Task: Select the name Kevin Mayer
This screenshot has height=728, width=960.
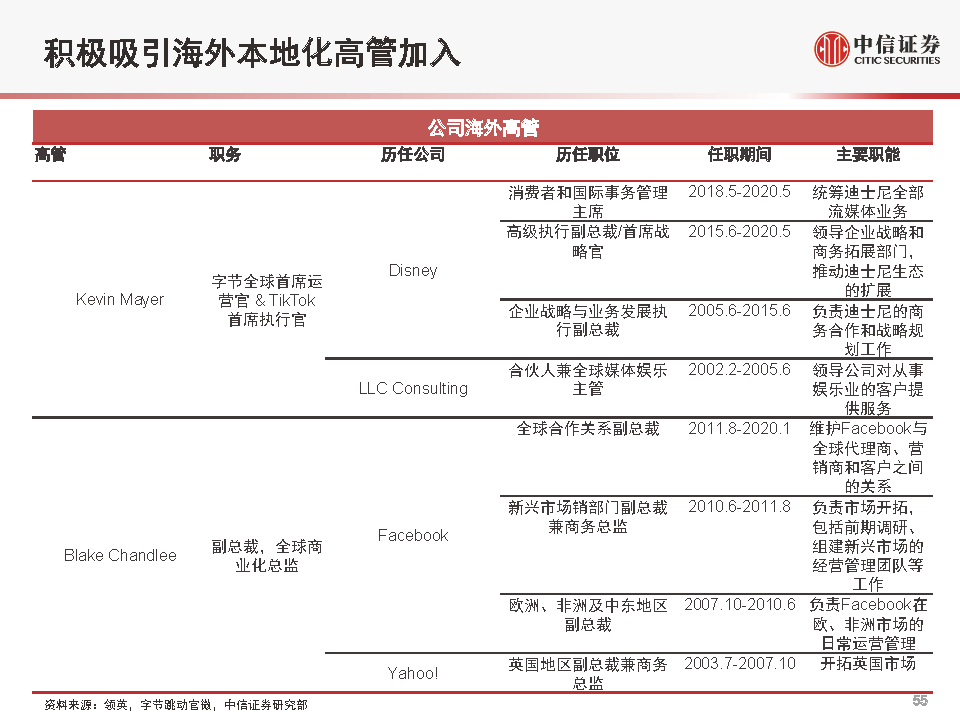Action: pos(120,299)
